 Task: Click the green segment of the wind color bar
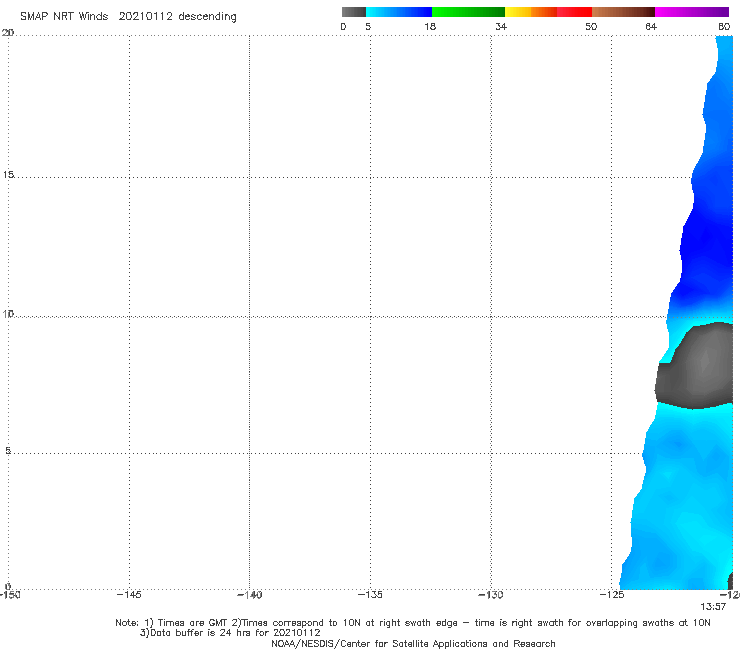pos(468,12)
